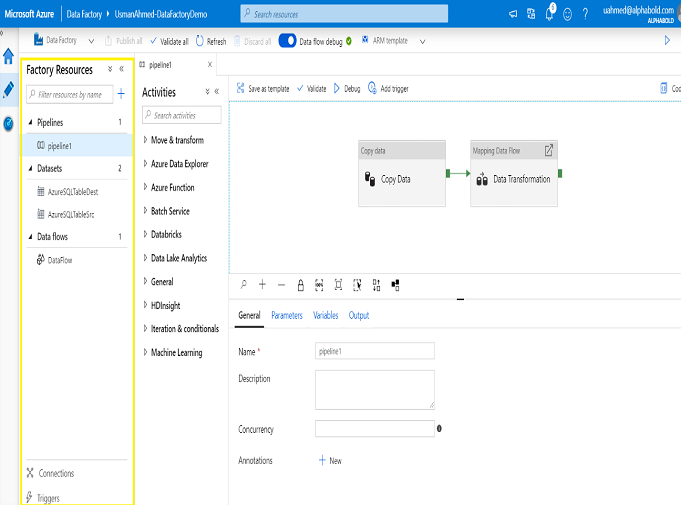Click Validate in the pipeline toolbar
Image resolution: width=681 pixels, height=505 pixels.
click(x=311, y=89)
